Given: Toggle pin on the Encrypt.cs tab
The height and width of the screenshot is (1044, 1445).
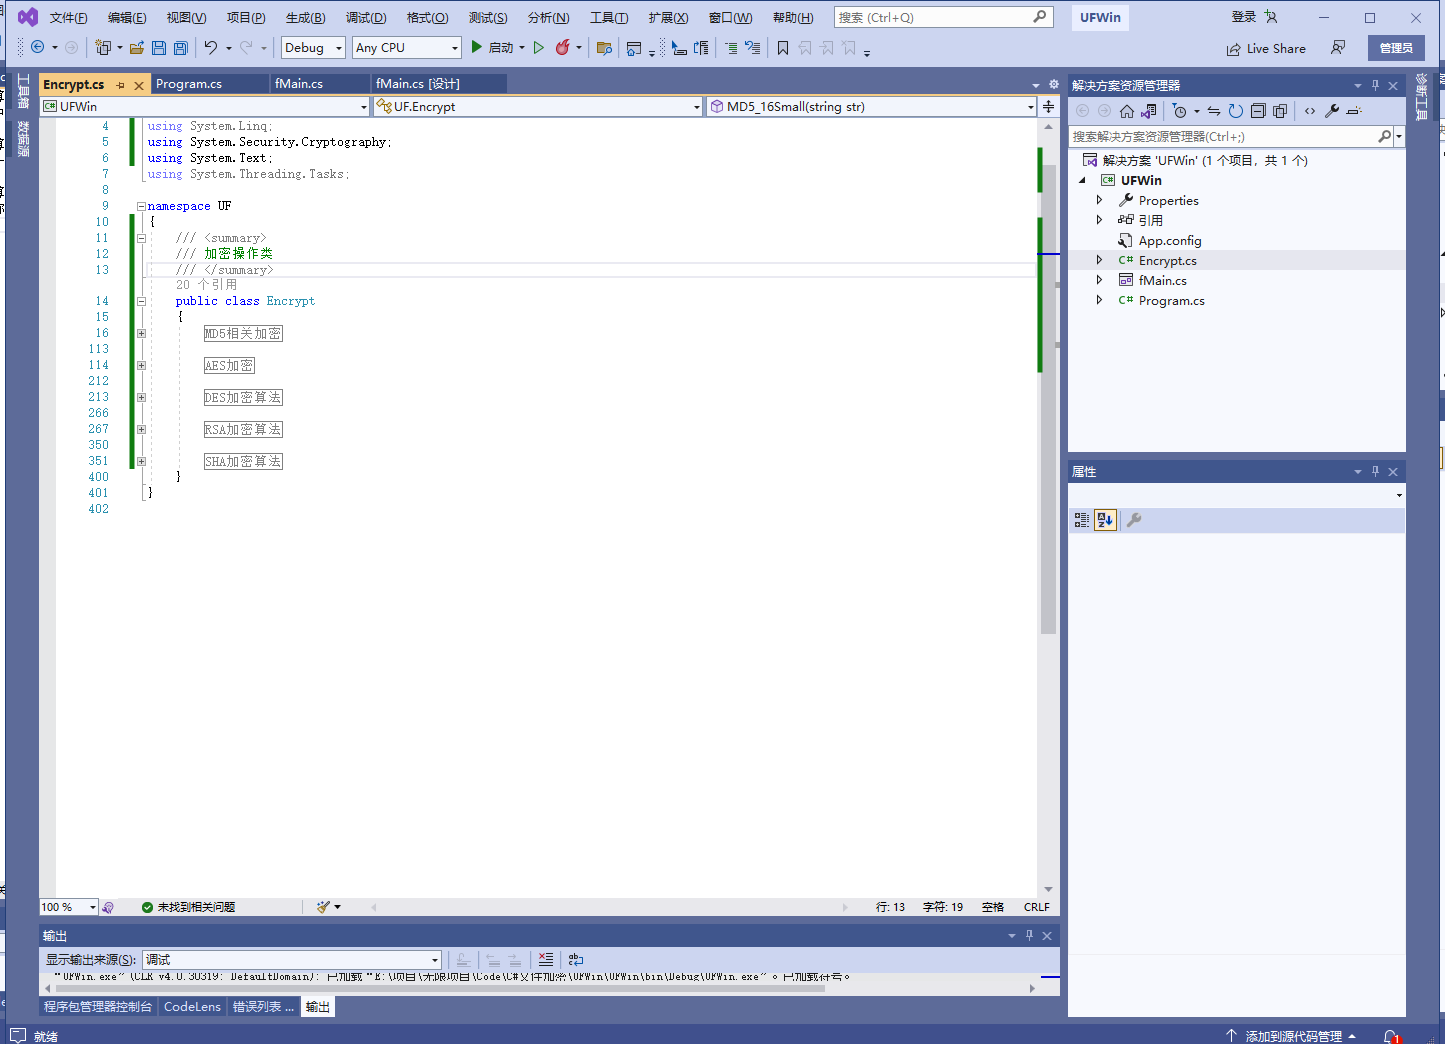Looking at the screenshot, I should (120, 85).
